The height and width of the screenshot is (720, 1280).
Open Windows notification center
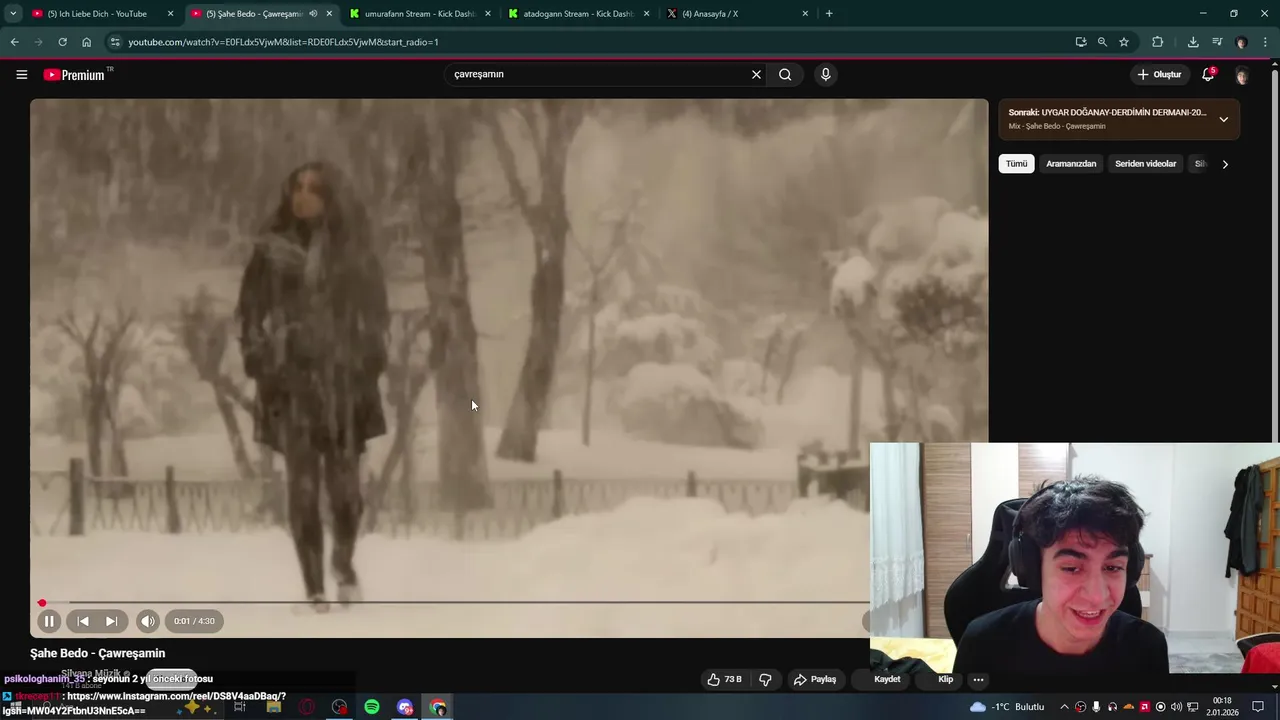[1258, 707]
